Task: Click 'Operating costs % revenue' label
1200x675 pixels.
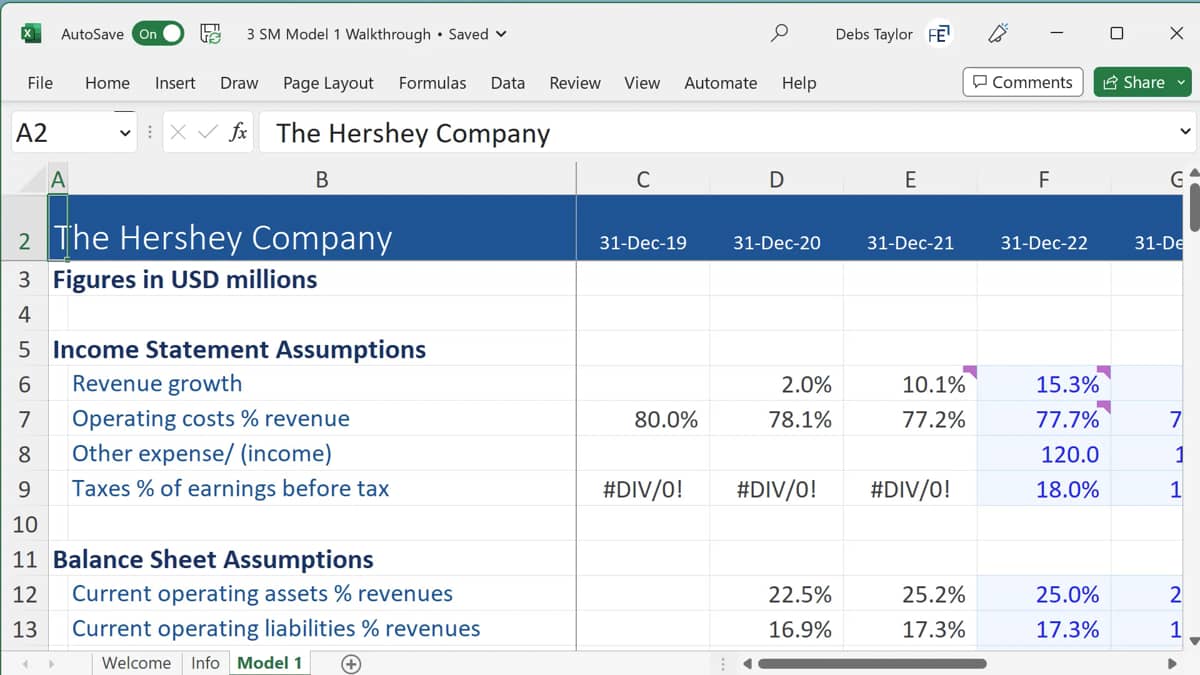Action: 211,419
